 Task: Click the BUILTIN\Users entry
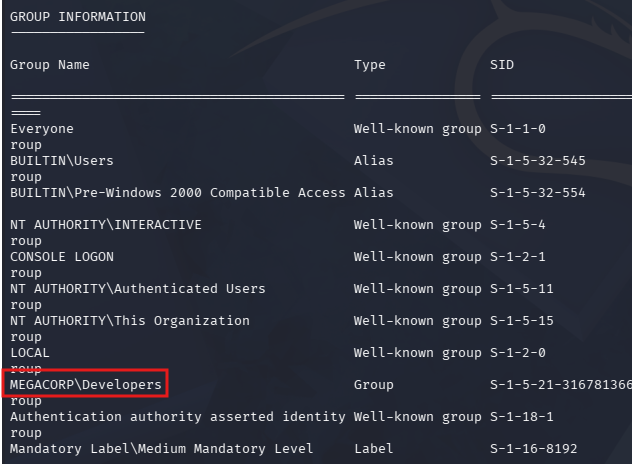62,161
